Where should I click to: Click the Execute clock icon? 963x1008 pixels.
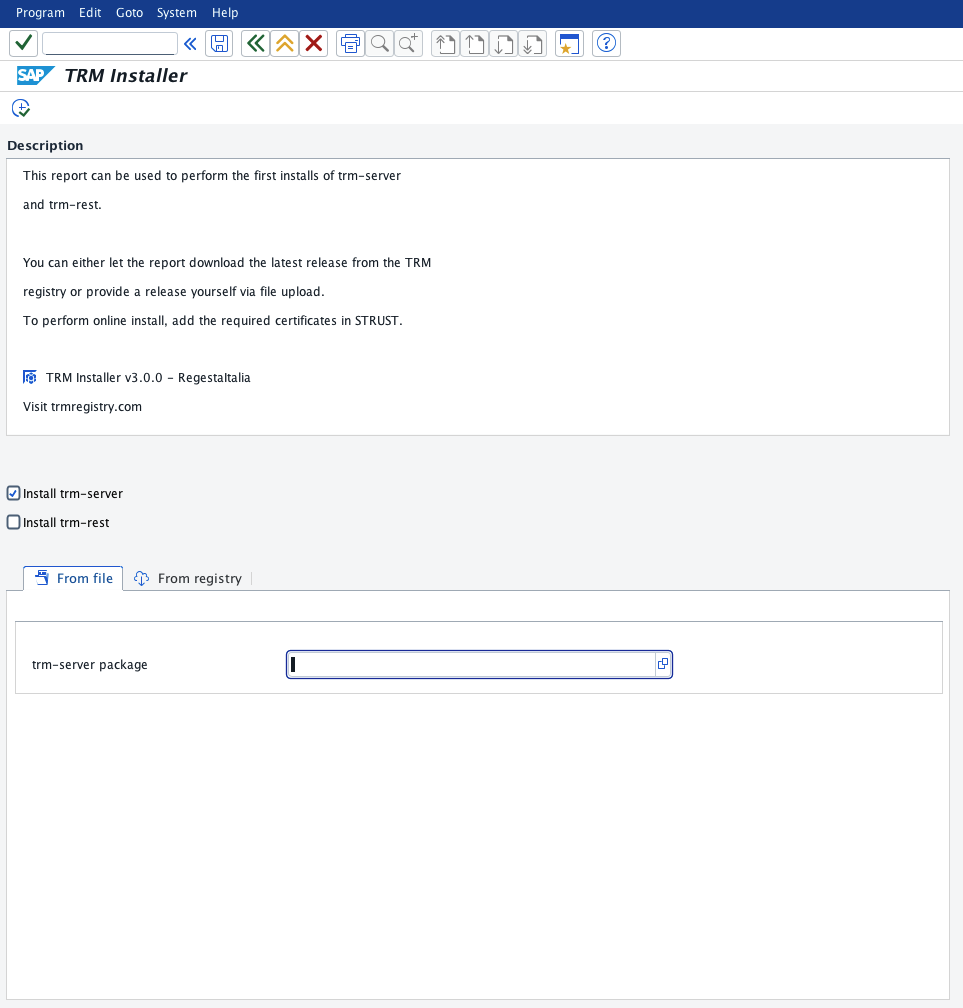coord(21,108)
